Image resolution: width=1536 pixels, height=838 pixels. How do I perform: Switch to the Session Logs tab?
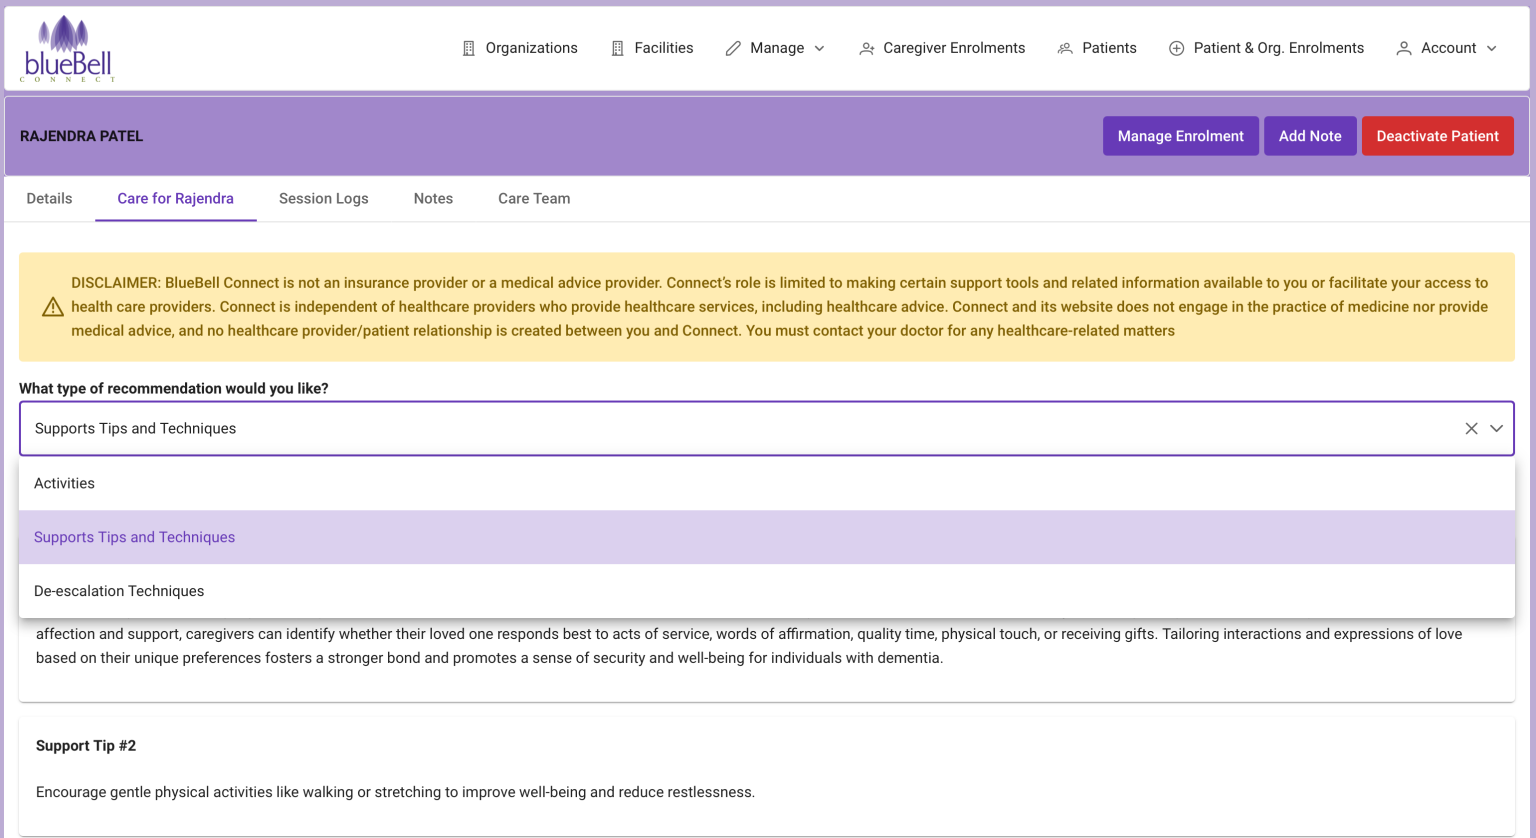point(323,198)
